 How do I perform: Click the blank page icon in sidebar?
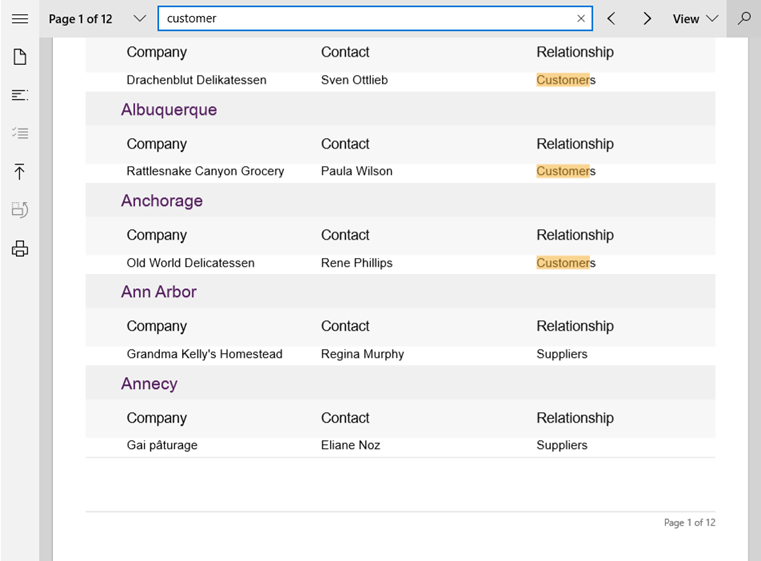19,57
